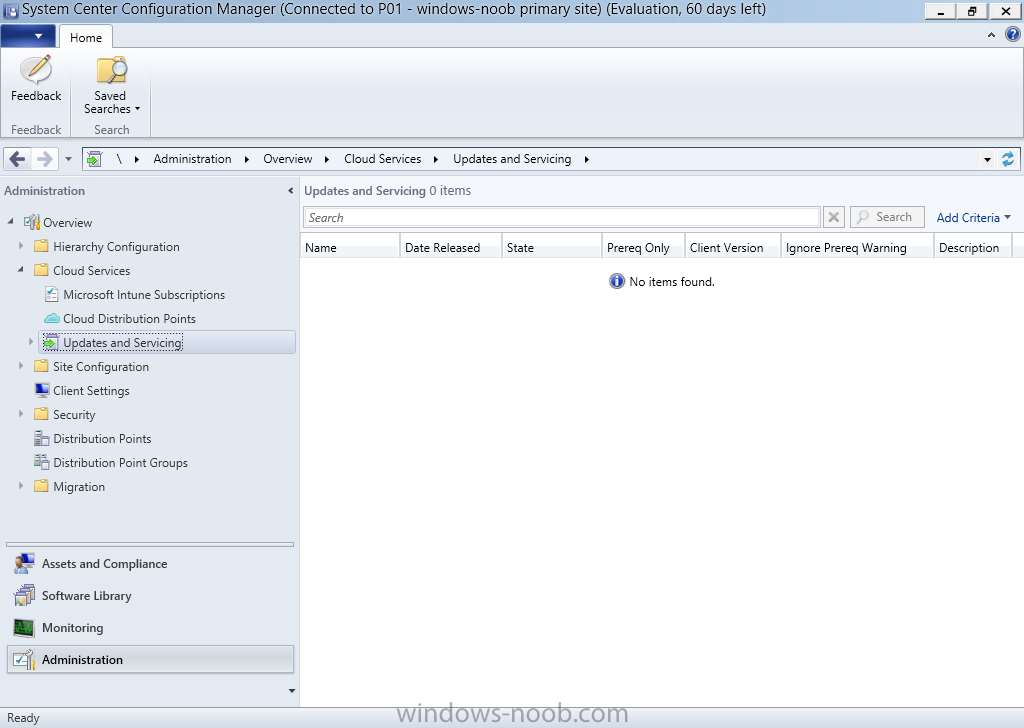Click the Search button
This screenshot has height=728, width=1024.
point(887,217)
